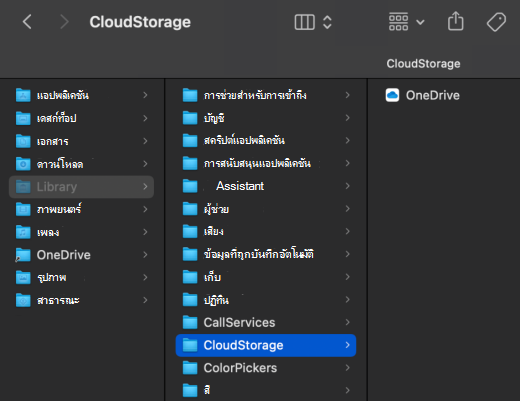520x401 pixels.
Task: Select the เอกสาร folder name
Action: click(x=52, y=141)
